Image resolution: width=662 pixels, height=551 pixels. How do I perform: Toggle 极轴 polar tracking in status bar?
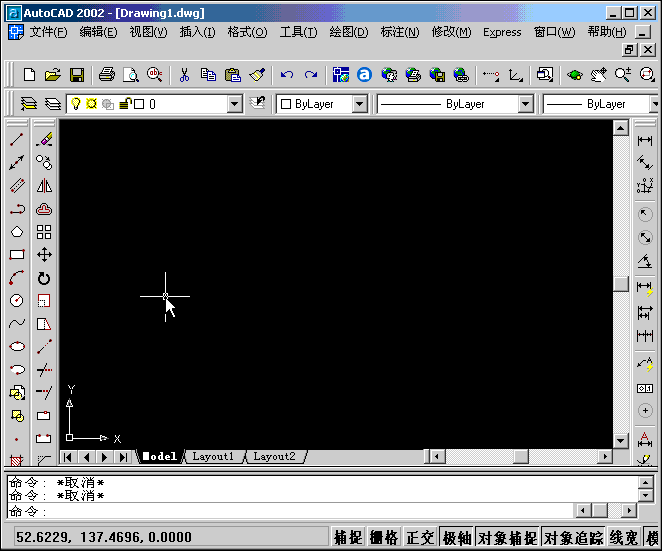click(x=457, y=537)
